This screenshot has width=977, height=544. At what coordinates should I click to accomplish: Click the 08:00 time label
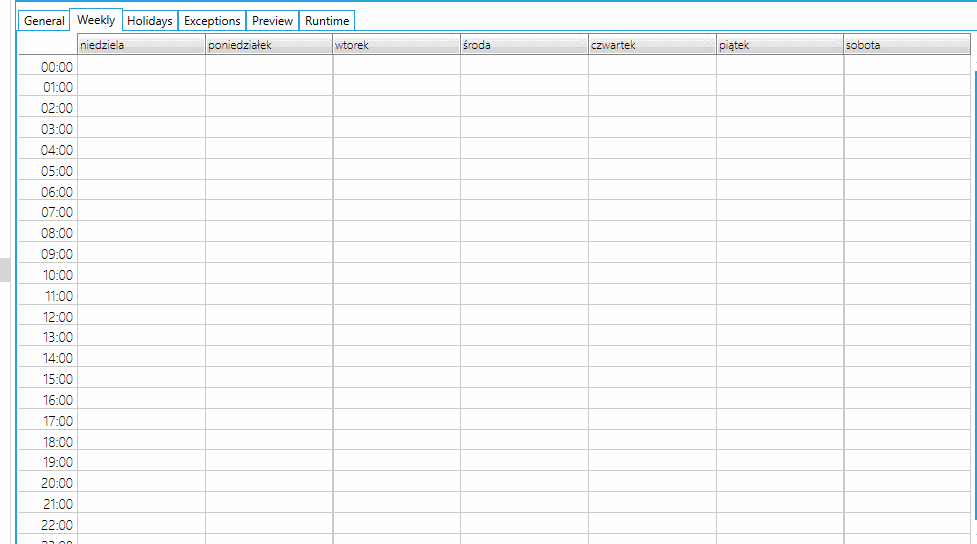(x=57, y=233)
